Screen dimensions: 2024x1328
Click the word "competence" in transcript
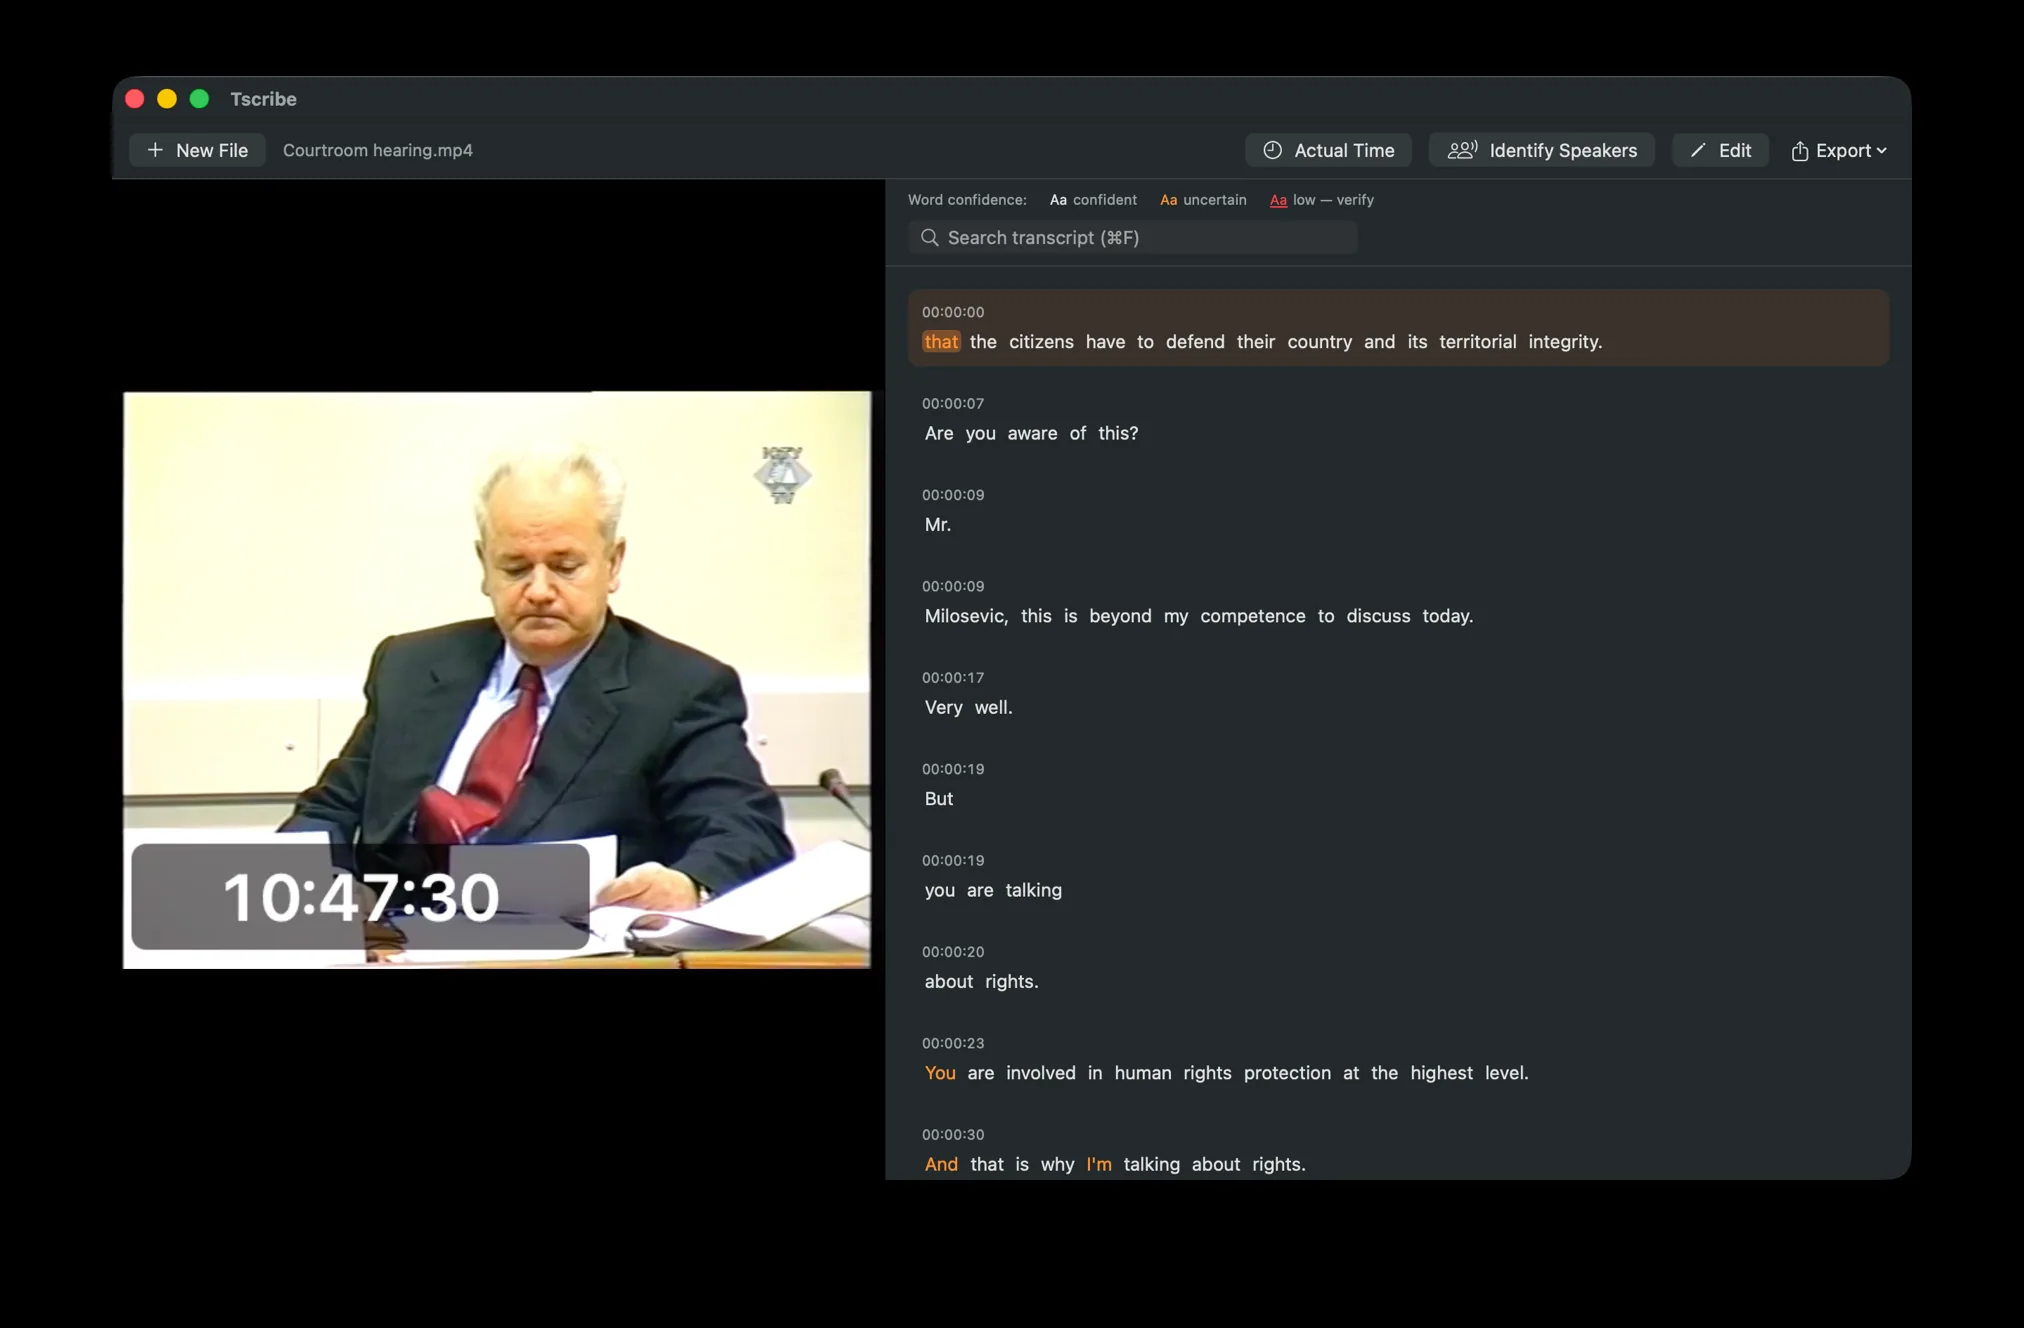click(1253, 616)
